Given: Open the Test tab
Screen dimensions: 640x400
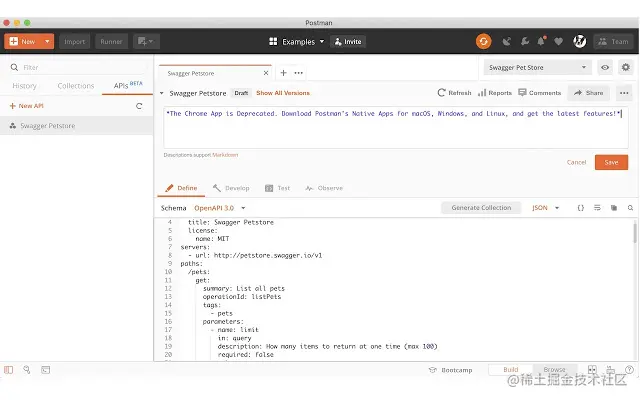Looking at the screenshot, I should [x=278, y=188].
